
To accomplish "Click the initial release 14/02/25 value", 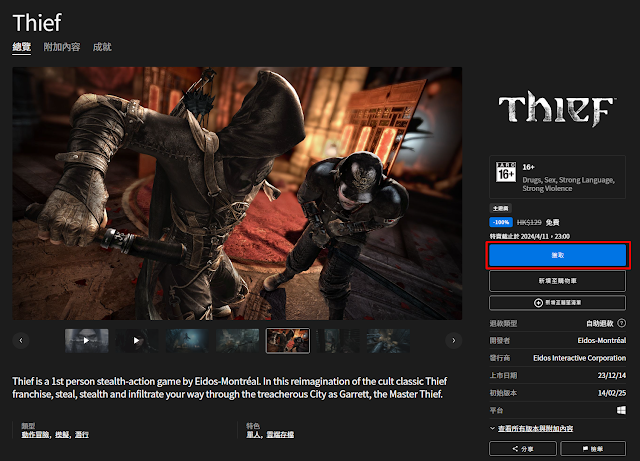I will pos(611,393).
